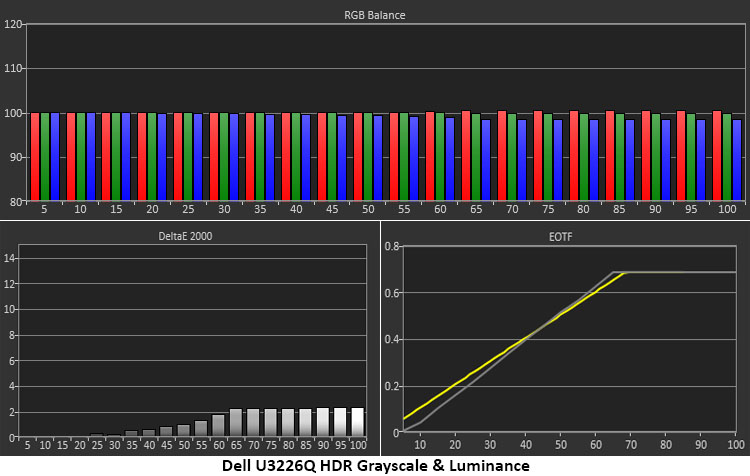Click the green bar at 85 in RGB Balance

619,157
